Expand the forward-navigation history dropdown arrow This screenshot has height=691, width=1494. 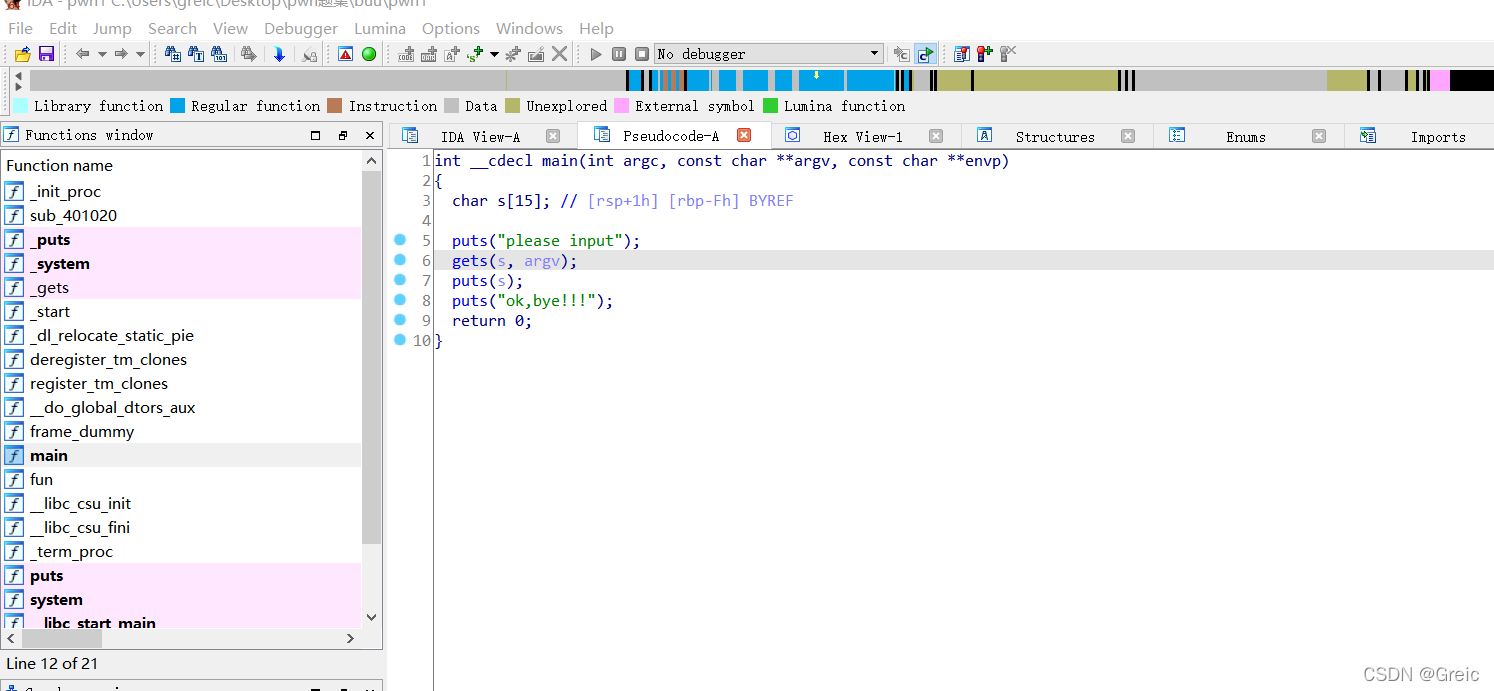[140, 54]
